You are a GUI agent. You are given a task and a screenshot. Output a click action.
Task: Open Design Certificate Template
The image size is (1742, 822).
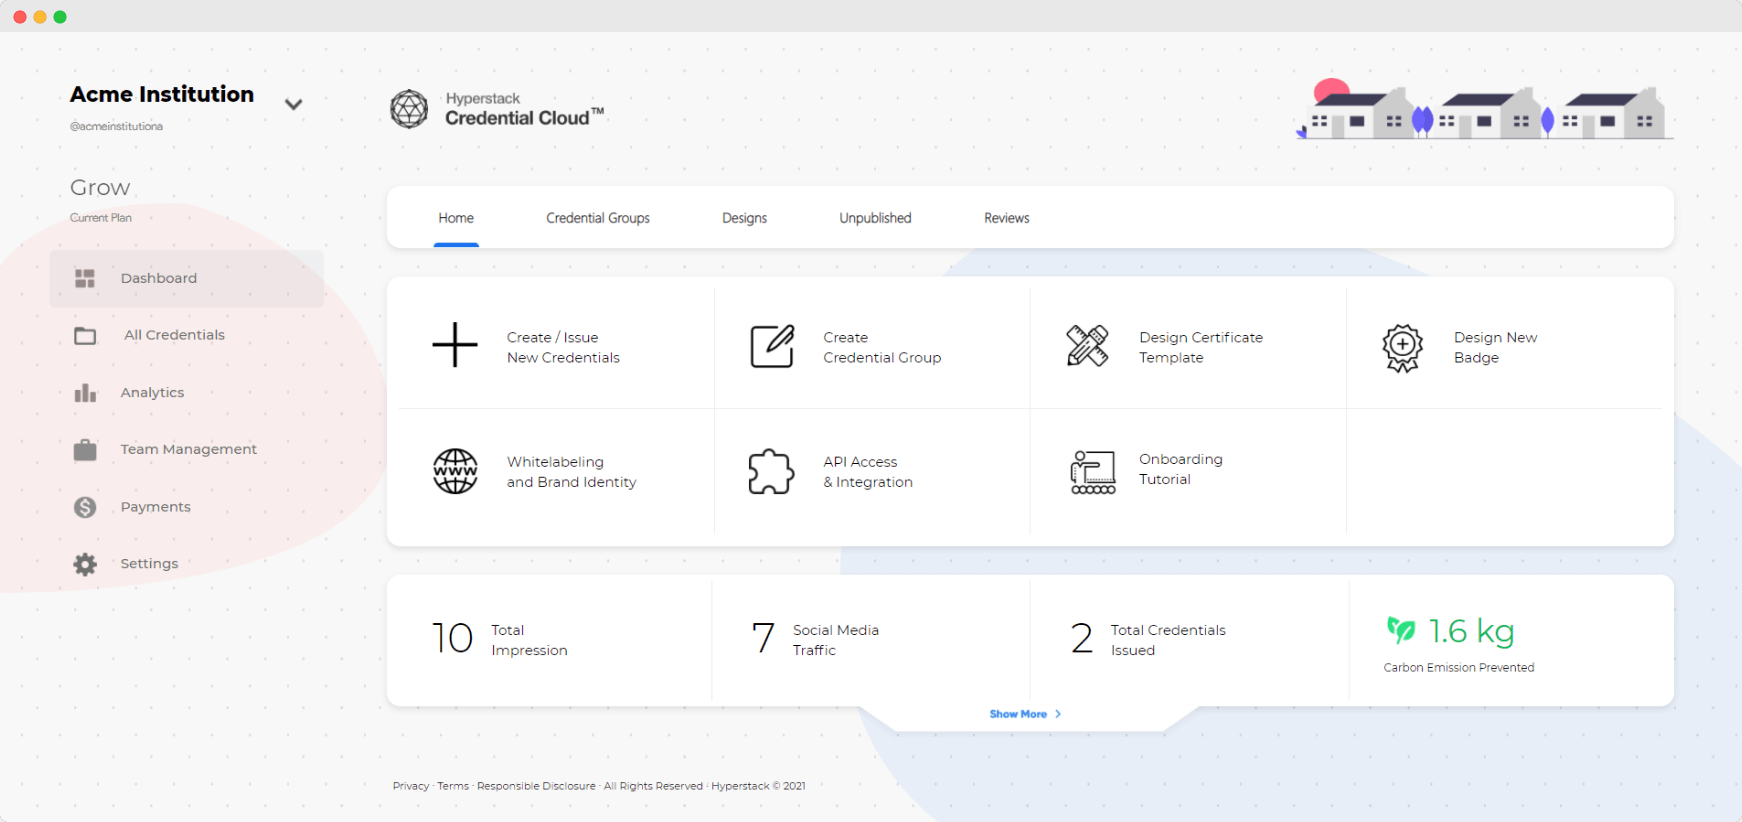click(x=1201, y=348)
